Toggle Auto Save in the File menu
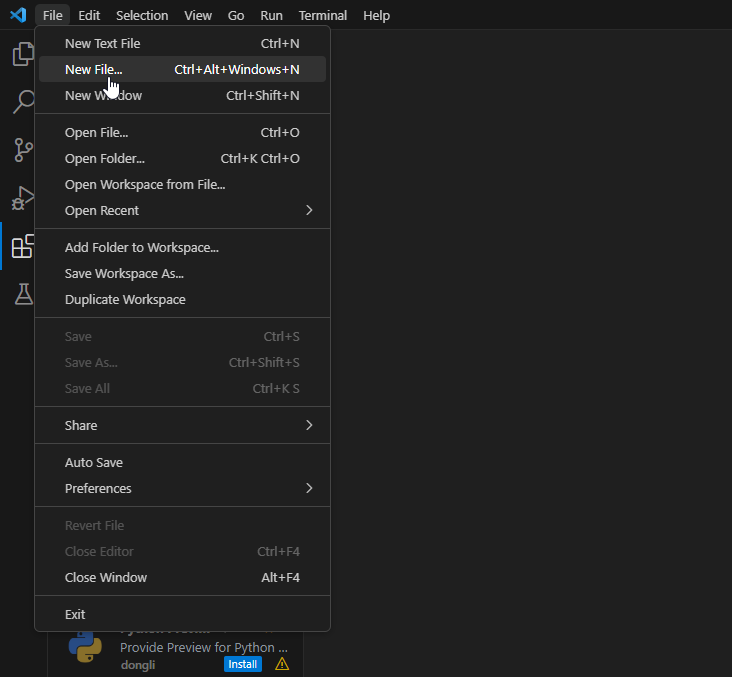Screen dimensions: 732x677 pyautogui.click(x=94, y=462)
